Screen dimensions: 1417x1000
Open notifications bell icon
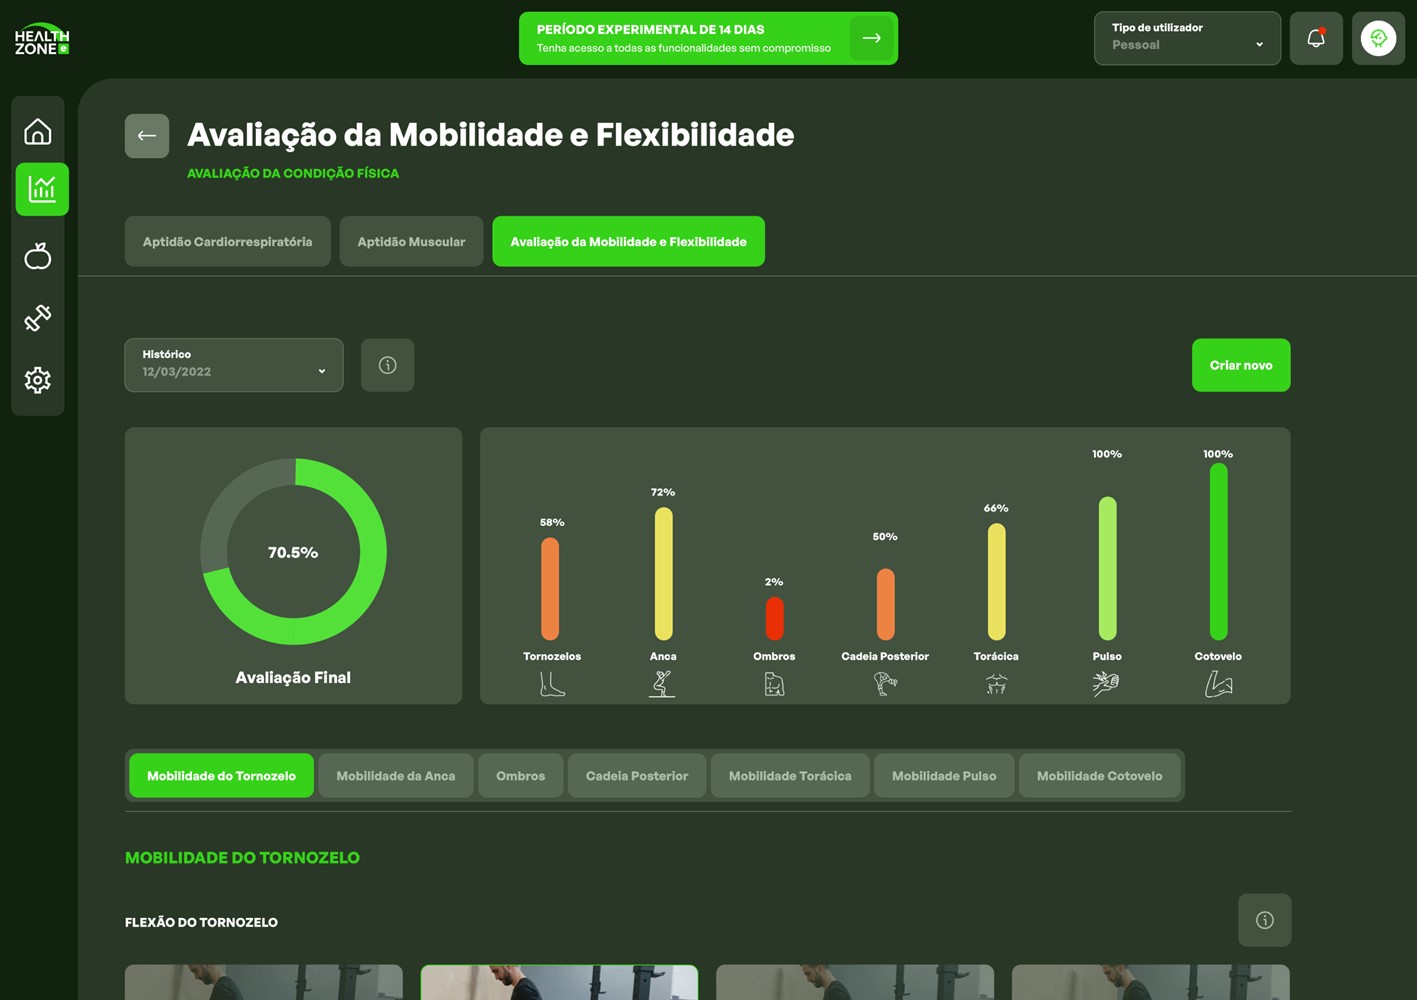click(1316, 39)
